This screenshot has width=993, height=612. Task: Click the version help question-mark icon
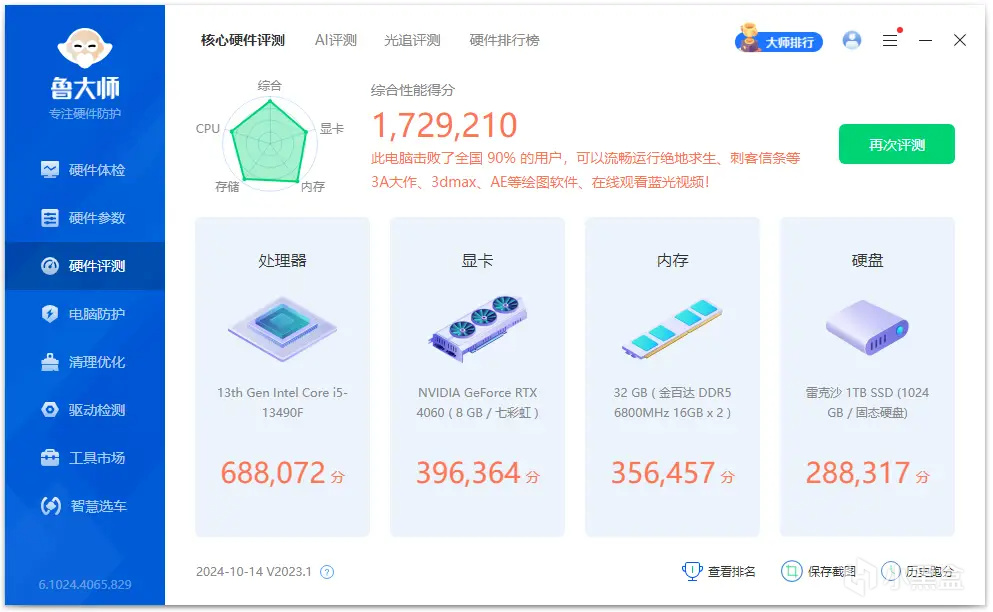point(327,572)
